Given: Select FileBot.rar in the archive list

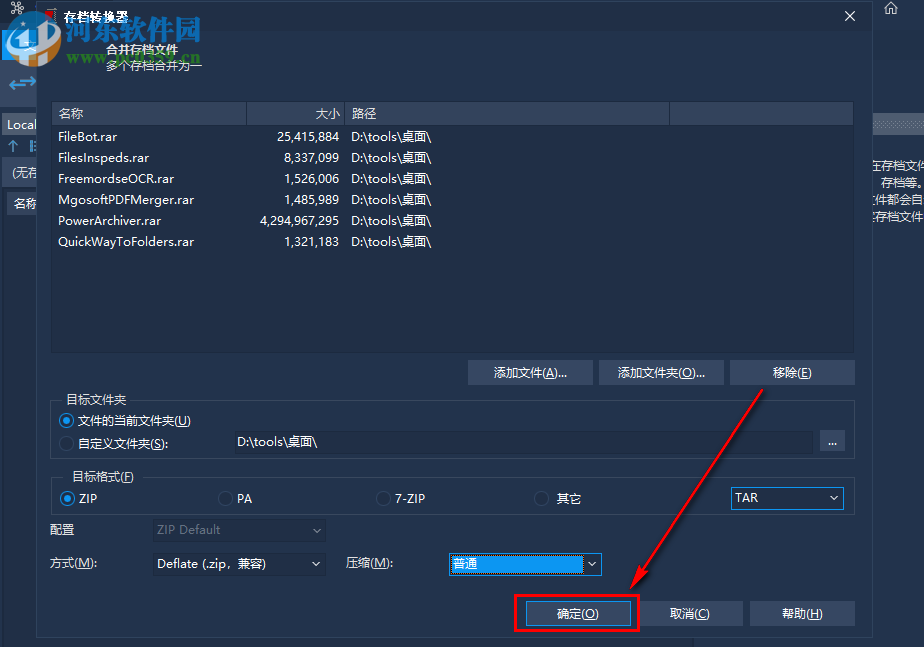Looking at the screenshot, I should (88, 136).
